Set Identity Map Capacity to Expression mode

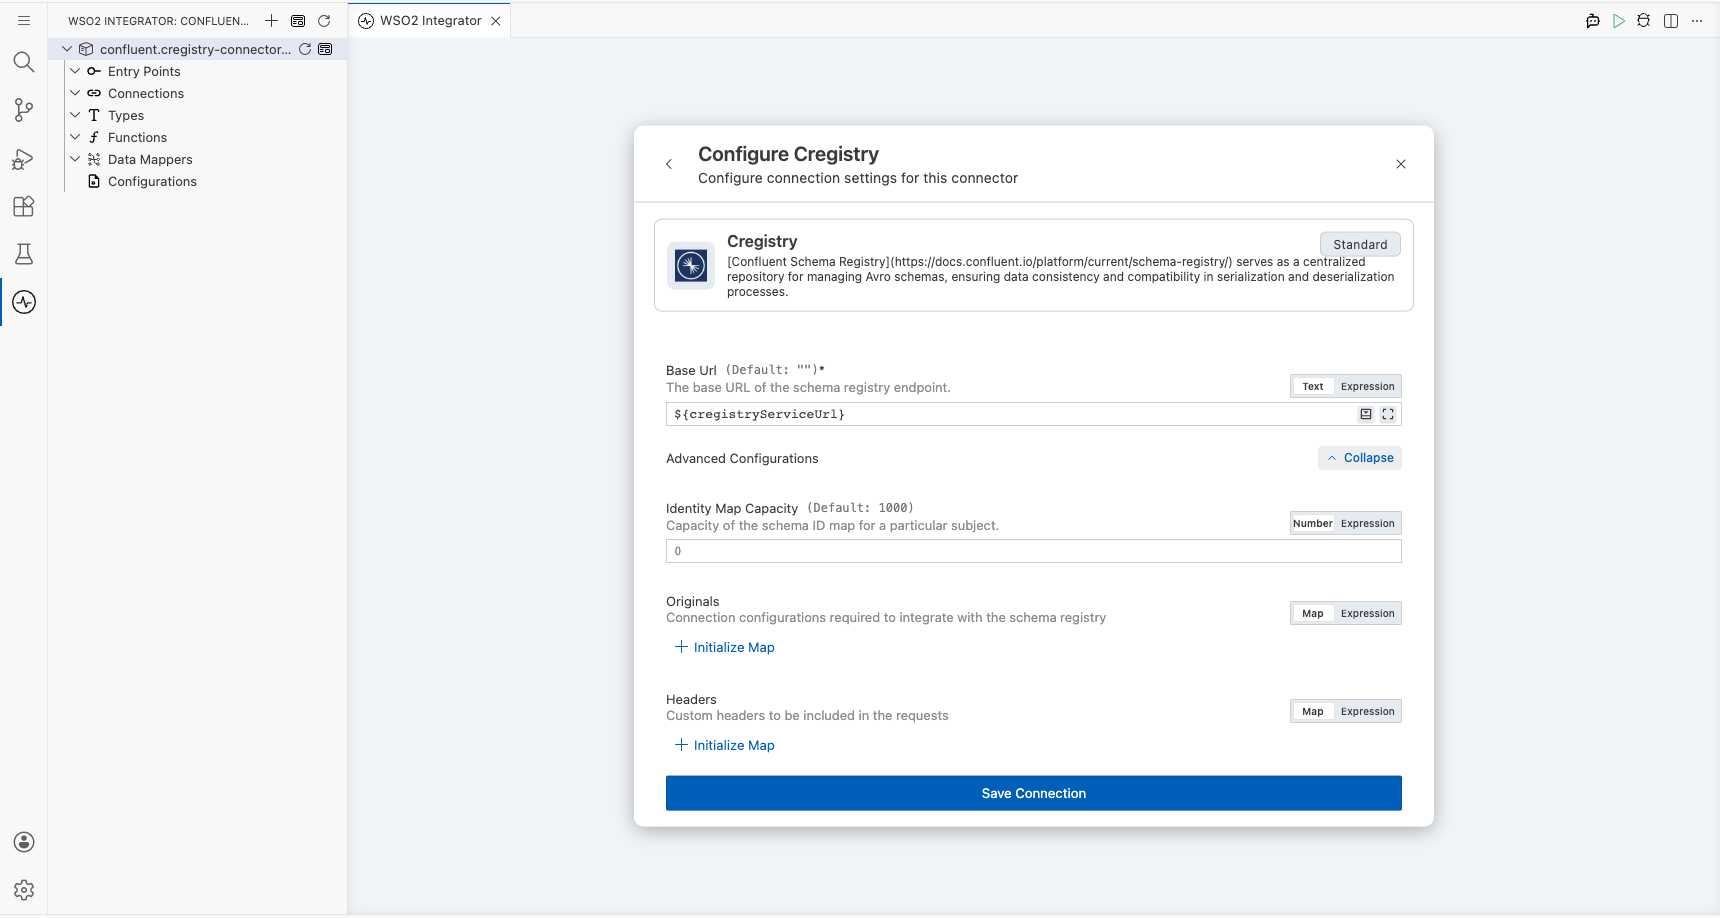pyautogui.click(x=1367, y=523)
